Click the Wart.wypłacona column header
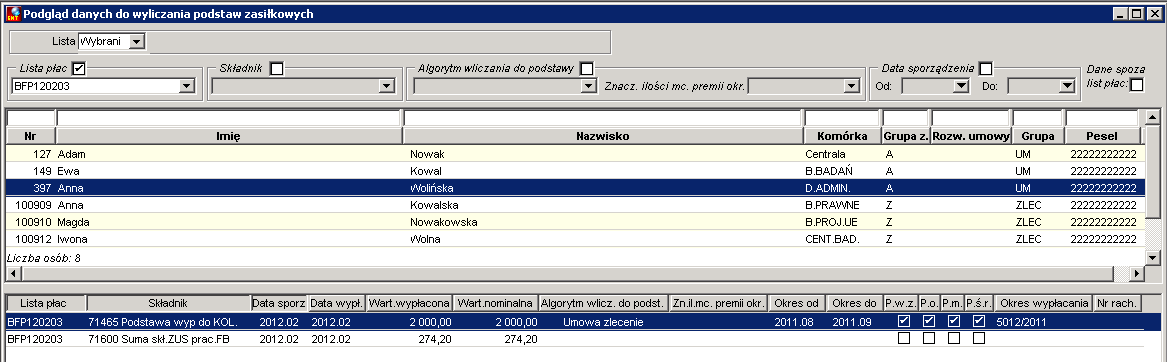The width and height of the screenshot is (1167, 362). tap(409, 303)
